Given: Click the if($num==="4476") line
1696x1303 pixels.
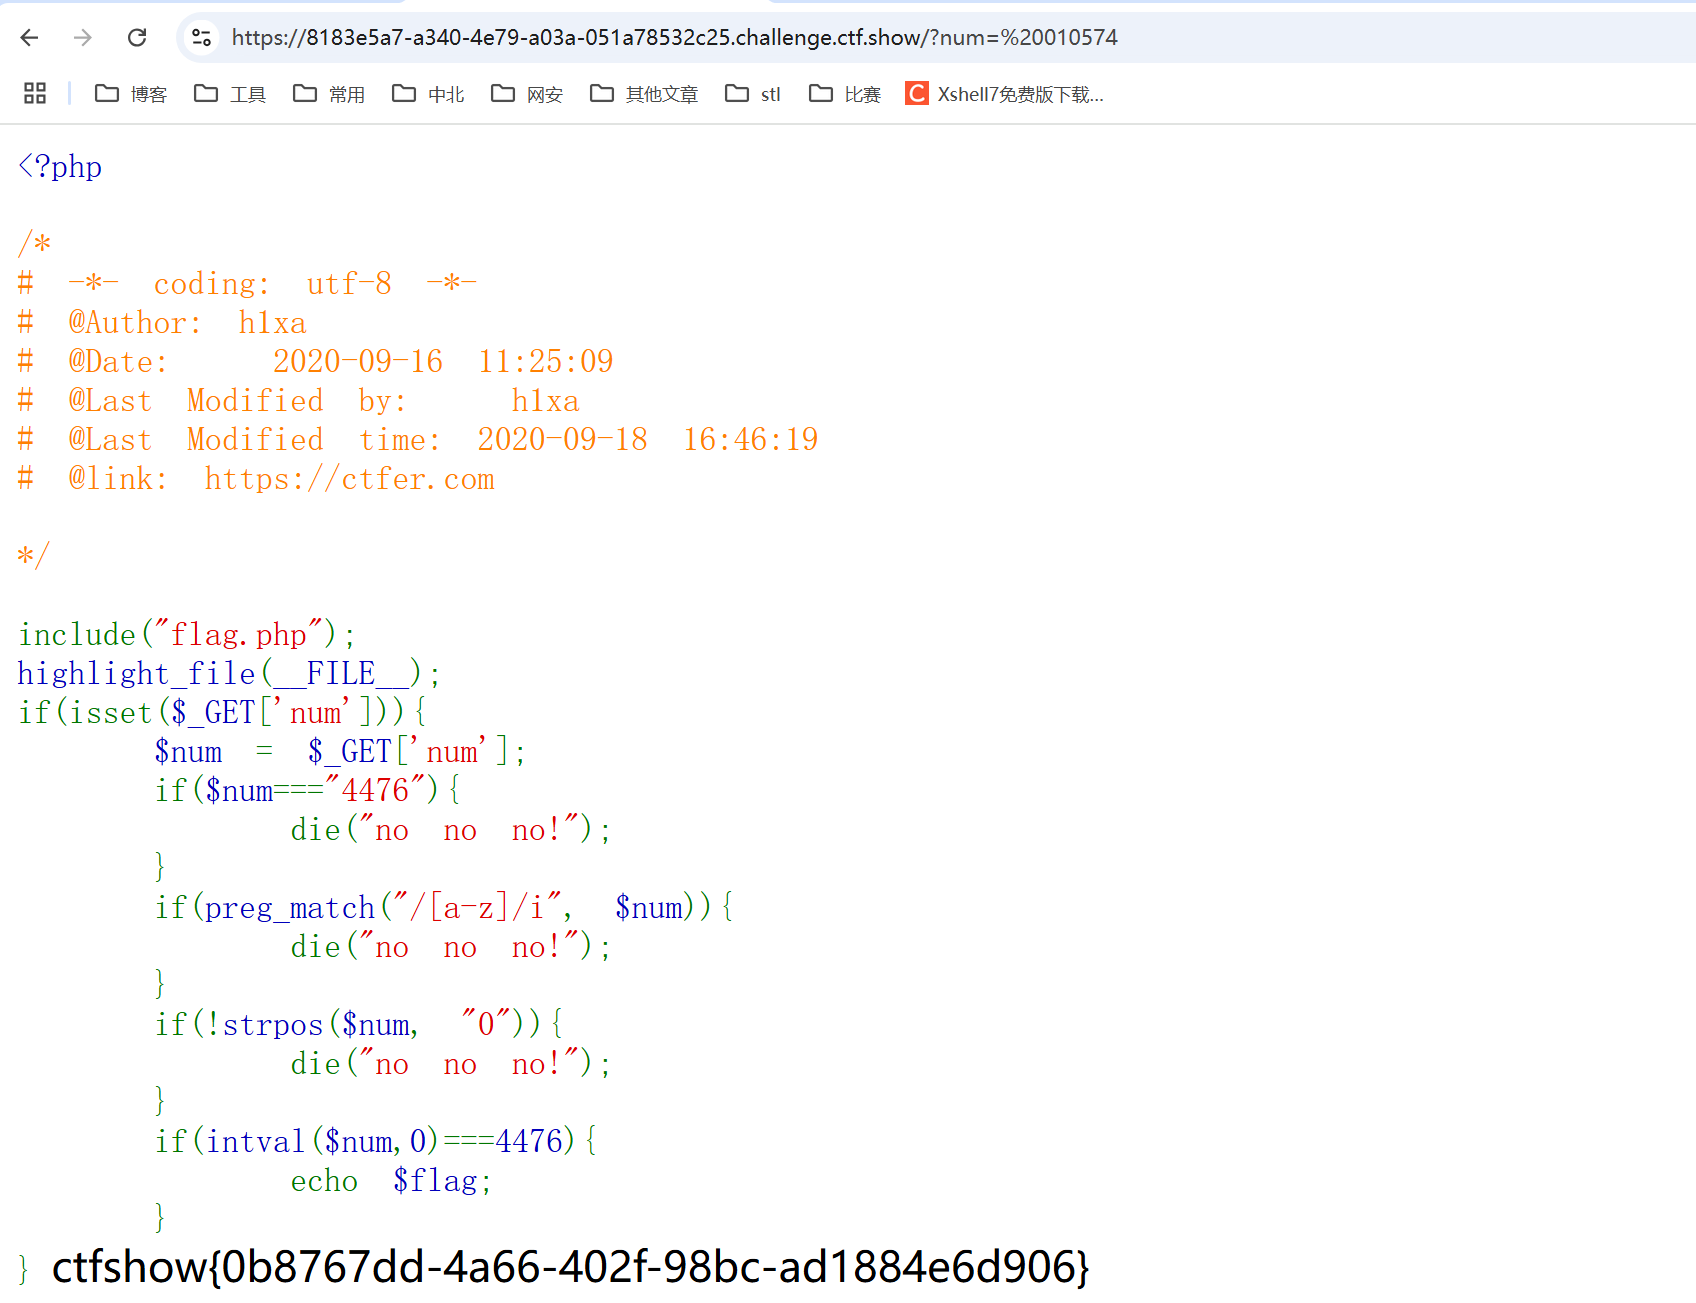Looking at the screenshot, I should 308,791.
